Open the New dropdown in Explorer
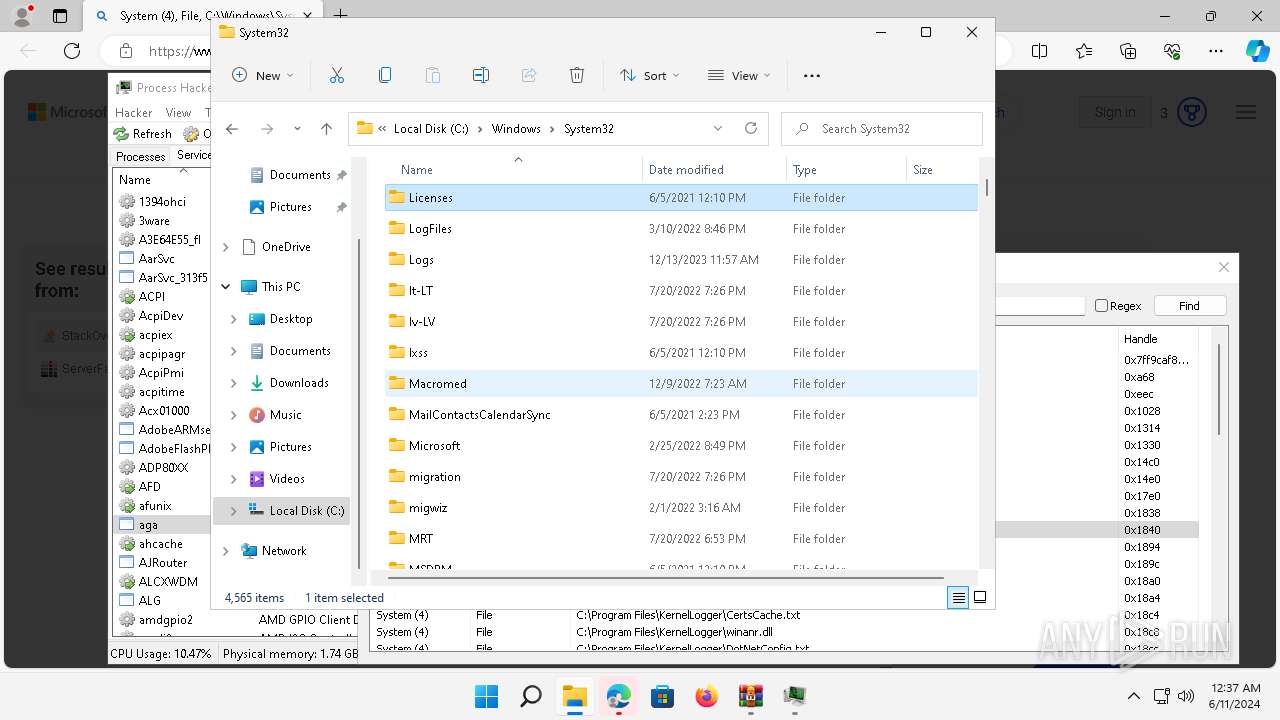Viewport: 1280px width, 720px height. [x=263, y=75]
